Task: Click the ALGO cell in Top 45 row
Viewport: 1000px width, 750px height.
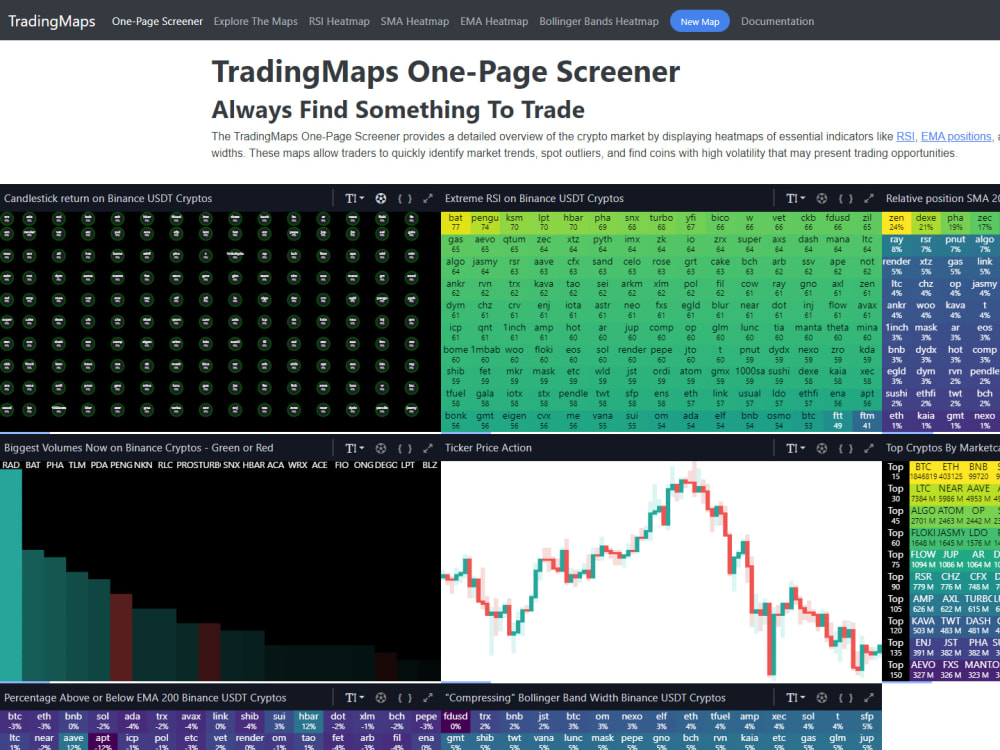Action: click(x=923, y=515)
